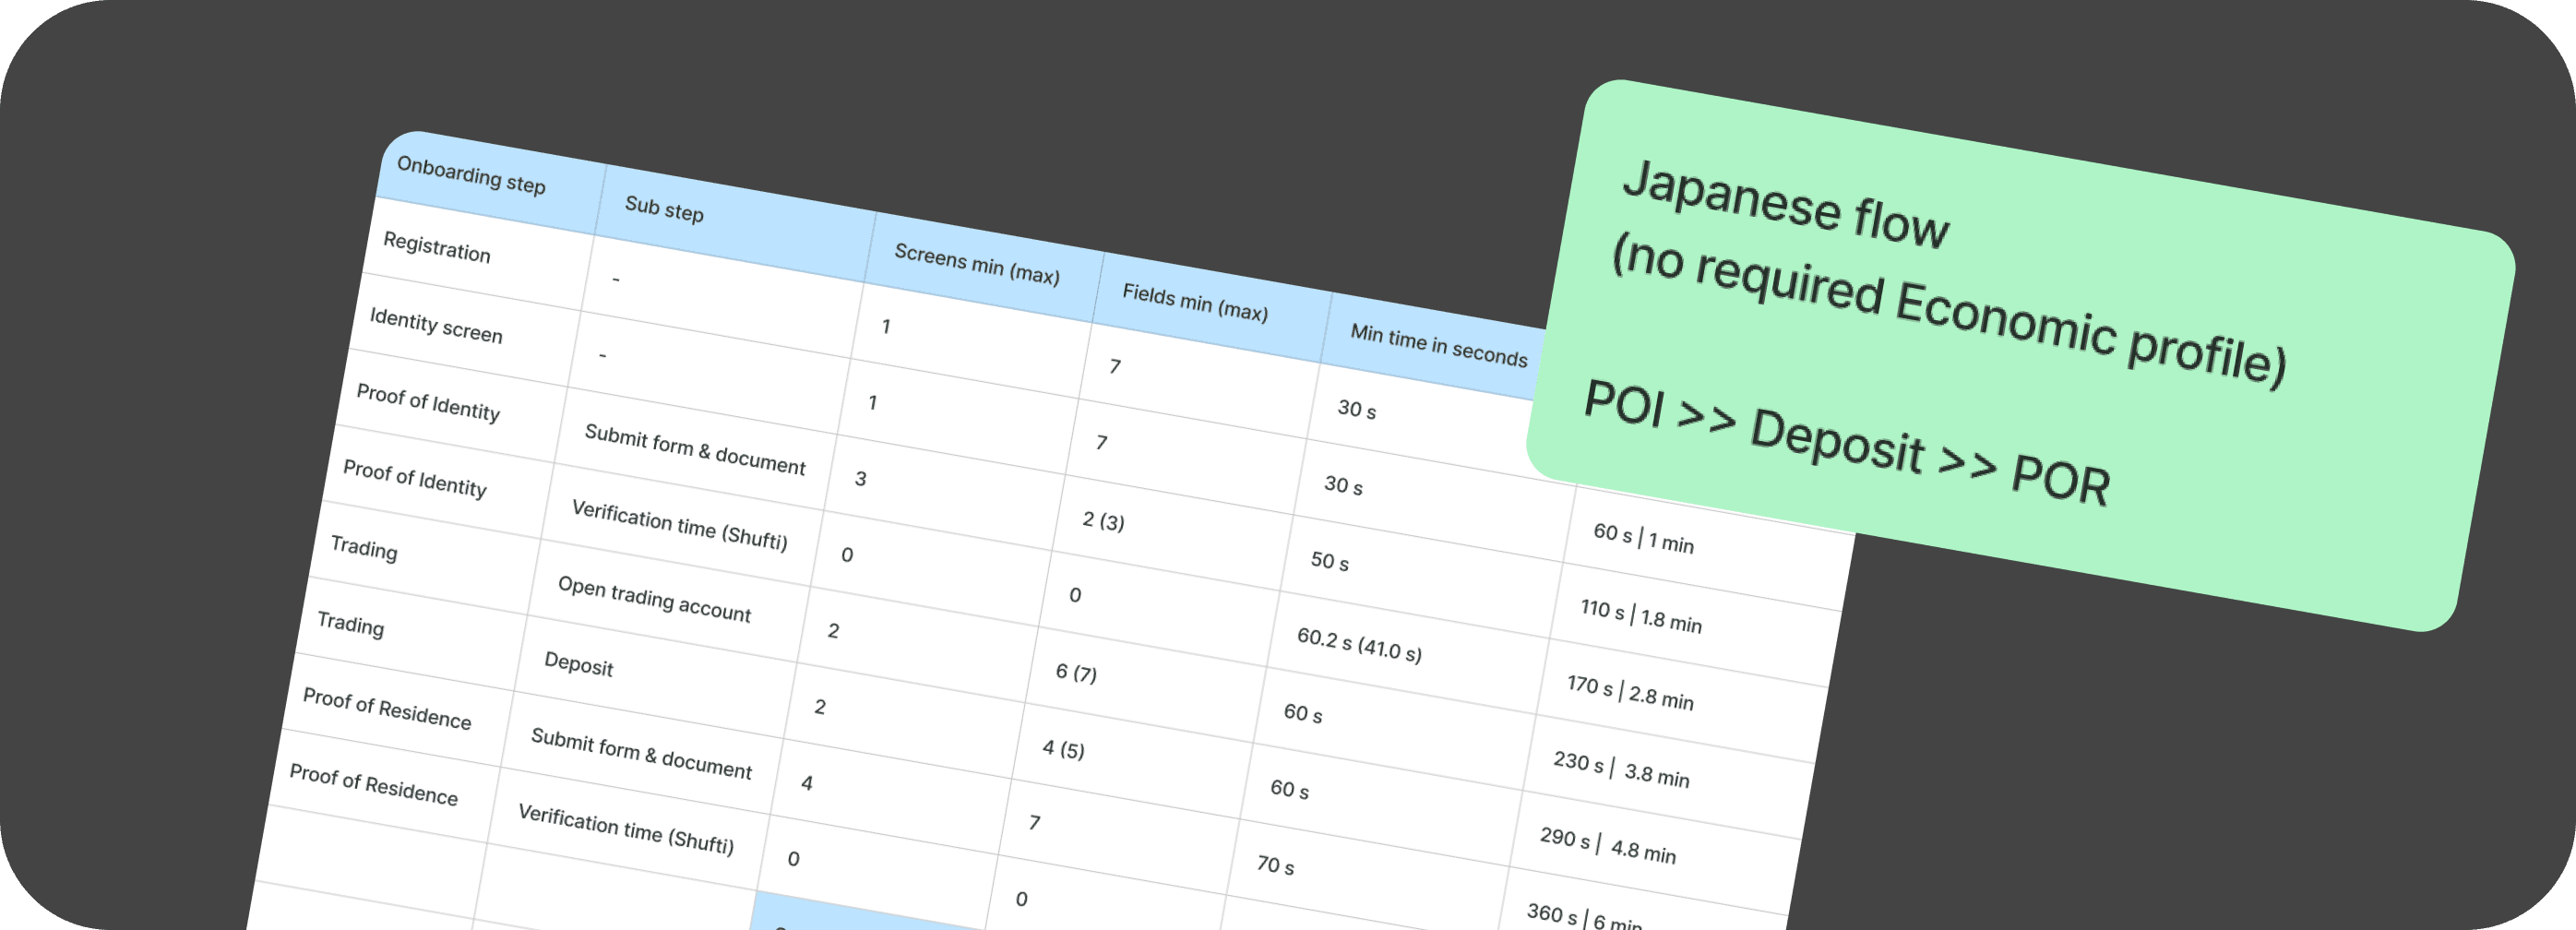Click '60 s' in the Open trading account row
The image size is (2576, 930).
(x=1303, y=714)
